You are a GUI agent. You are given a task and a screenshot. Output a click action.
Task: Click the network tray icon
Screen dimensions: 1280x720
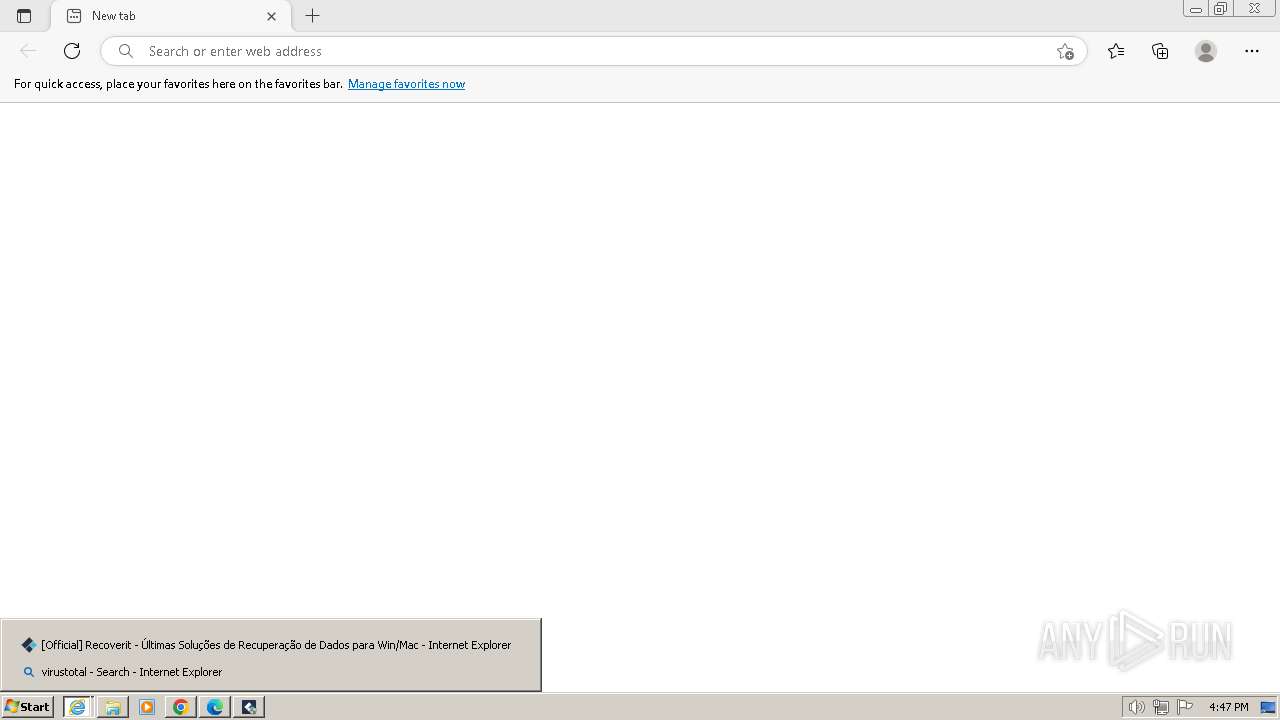[x=1160, y=707]
